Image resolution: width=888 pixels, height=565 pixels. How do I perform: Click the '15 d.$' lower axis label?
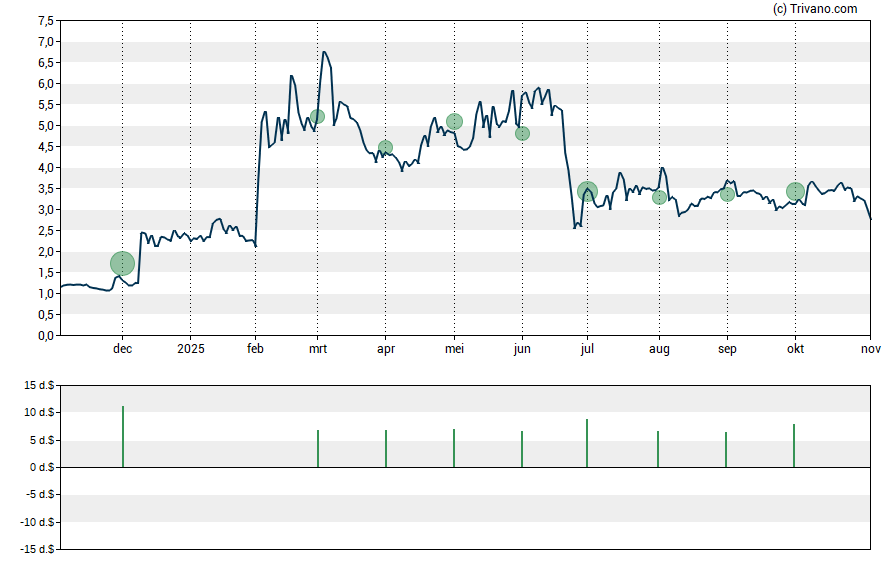tap(39, 386)
